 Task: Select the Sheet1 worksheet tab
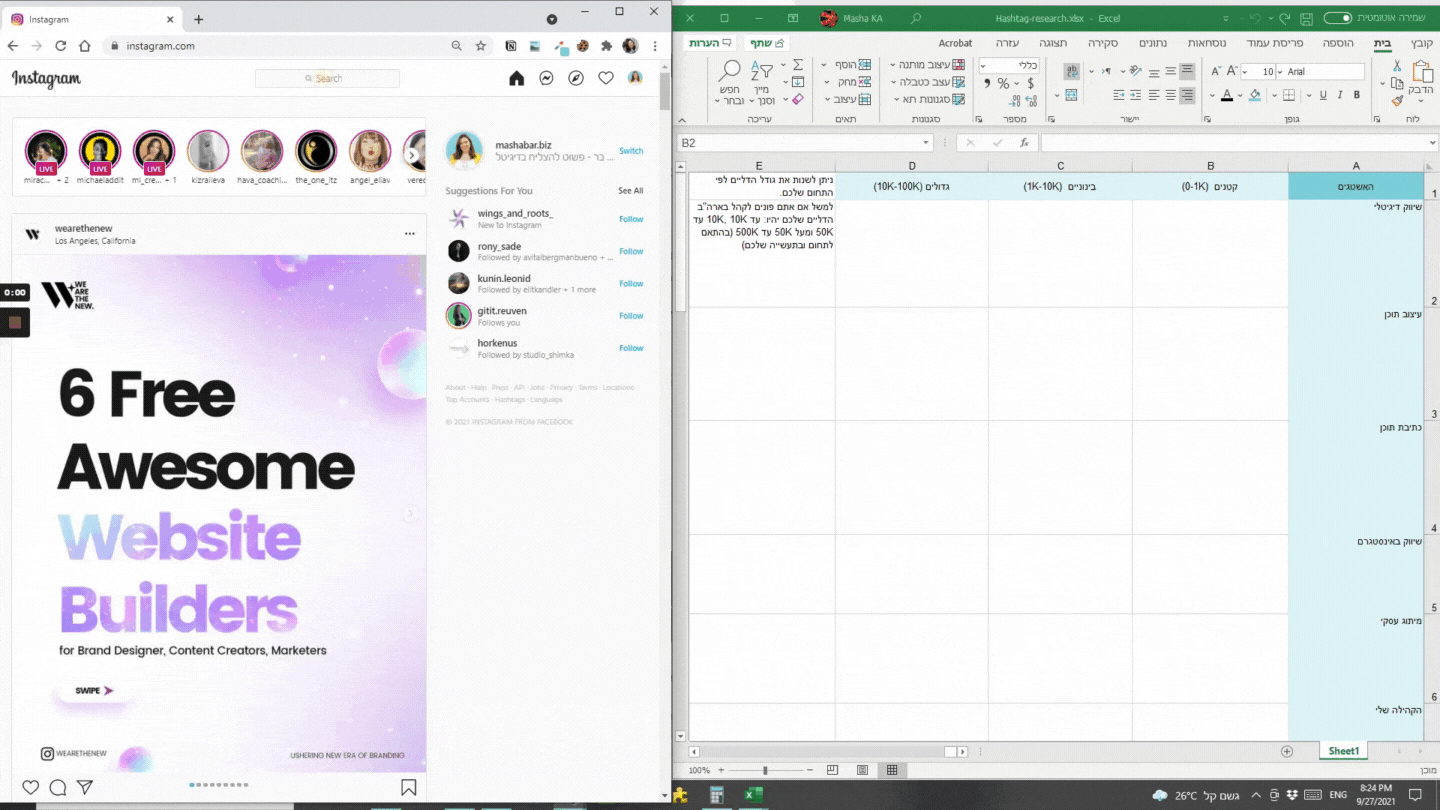pyautogui.click(x=1343, y=751)
